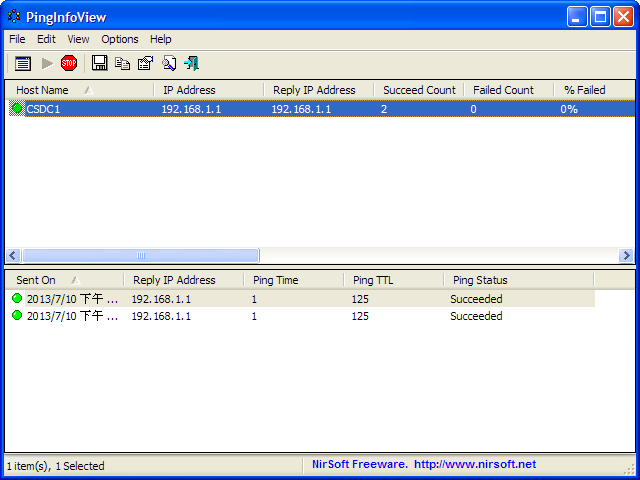Sort by the Host Name column header

tap(80, 90)
